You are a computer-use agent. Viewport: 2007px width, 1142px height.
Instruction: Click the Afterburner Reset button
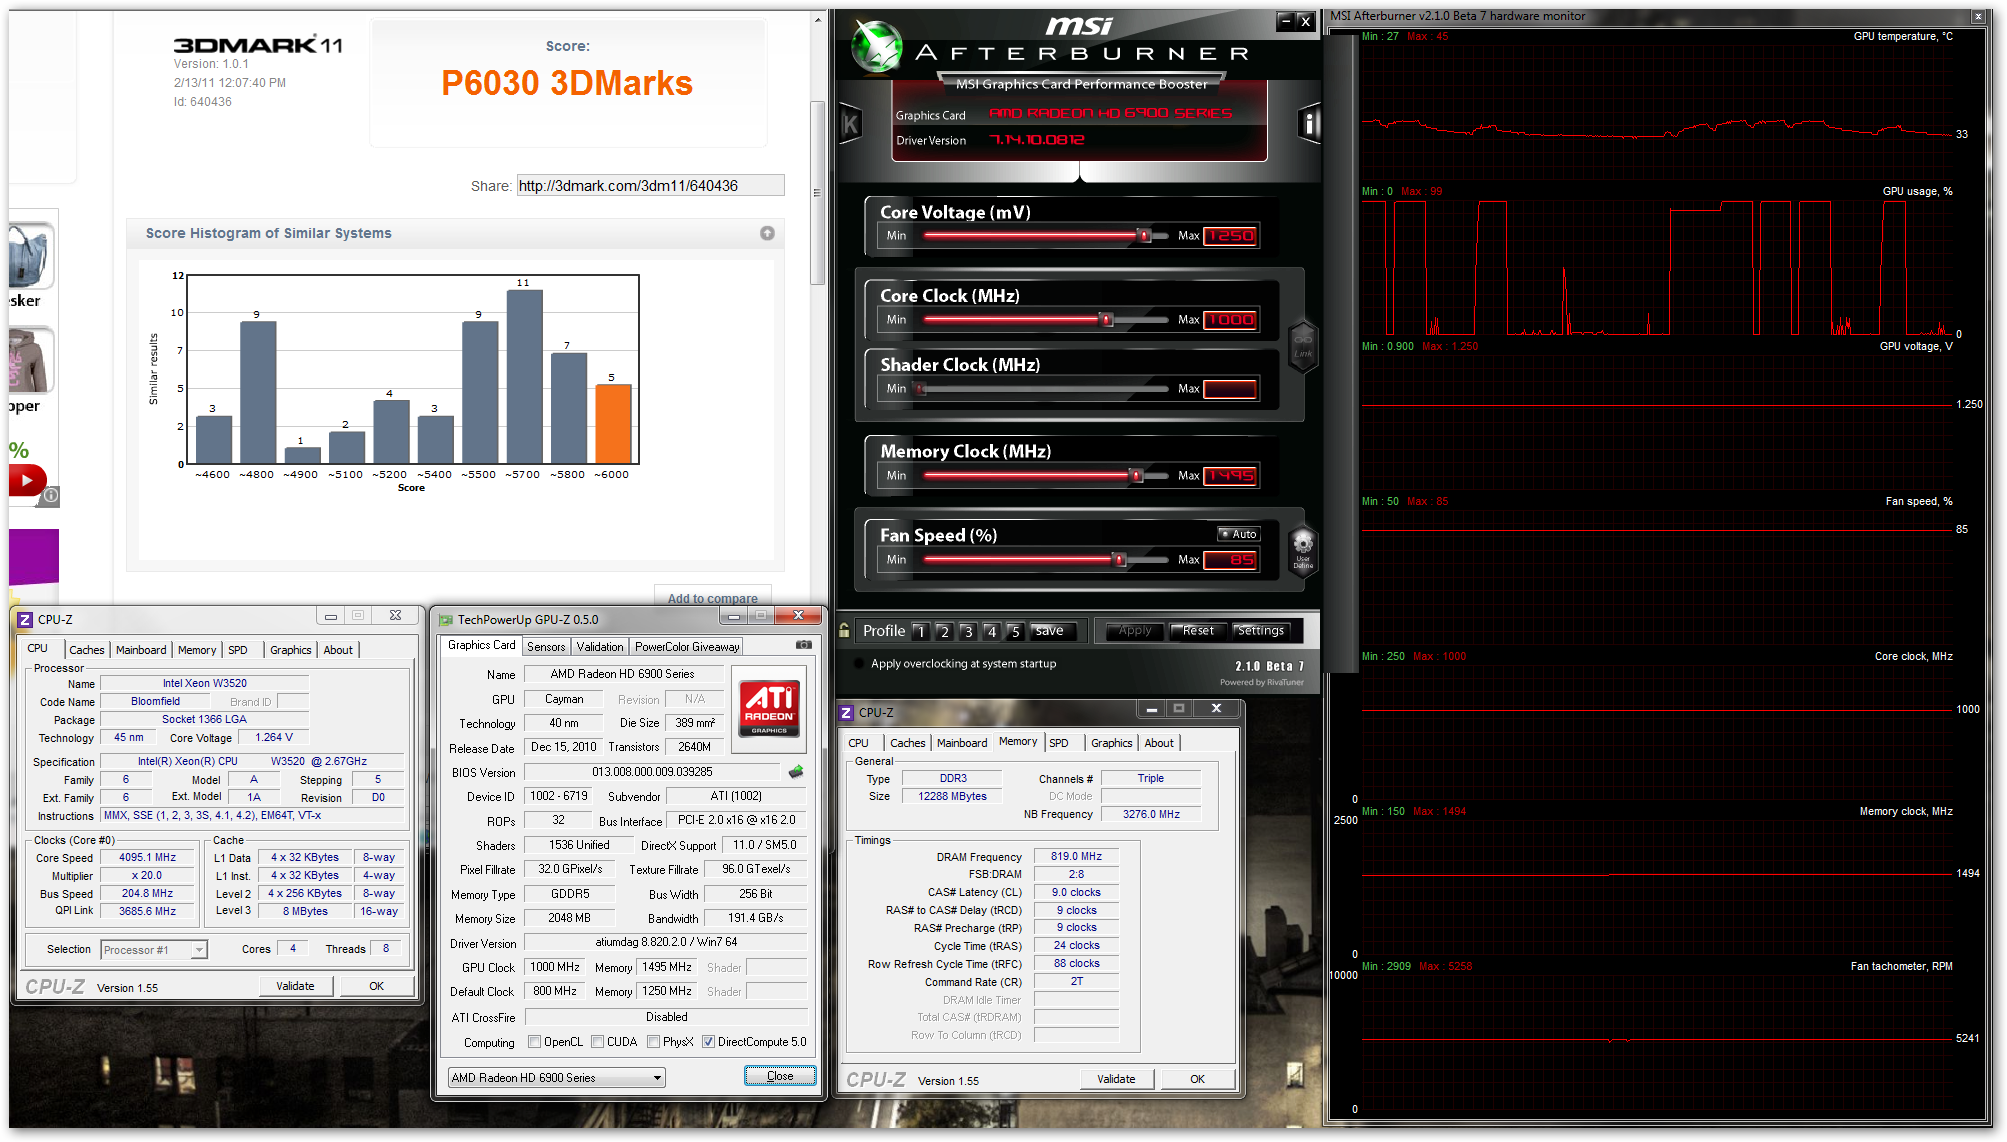(x=1198, y=631)
